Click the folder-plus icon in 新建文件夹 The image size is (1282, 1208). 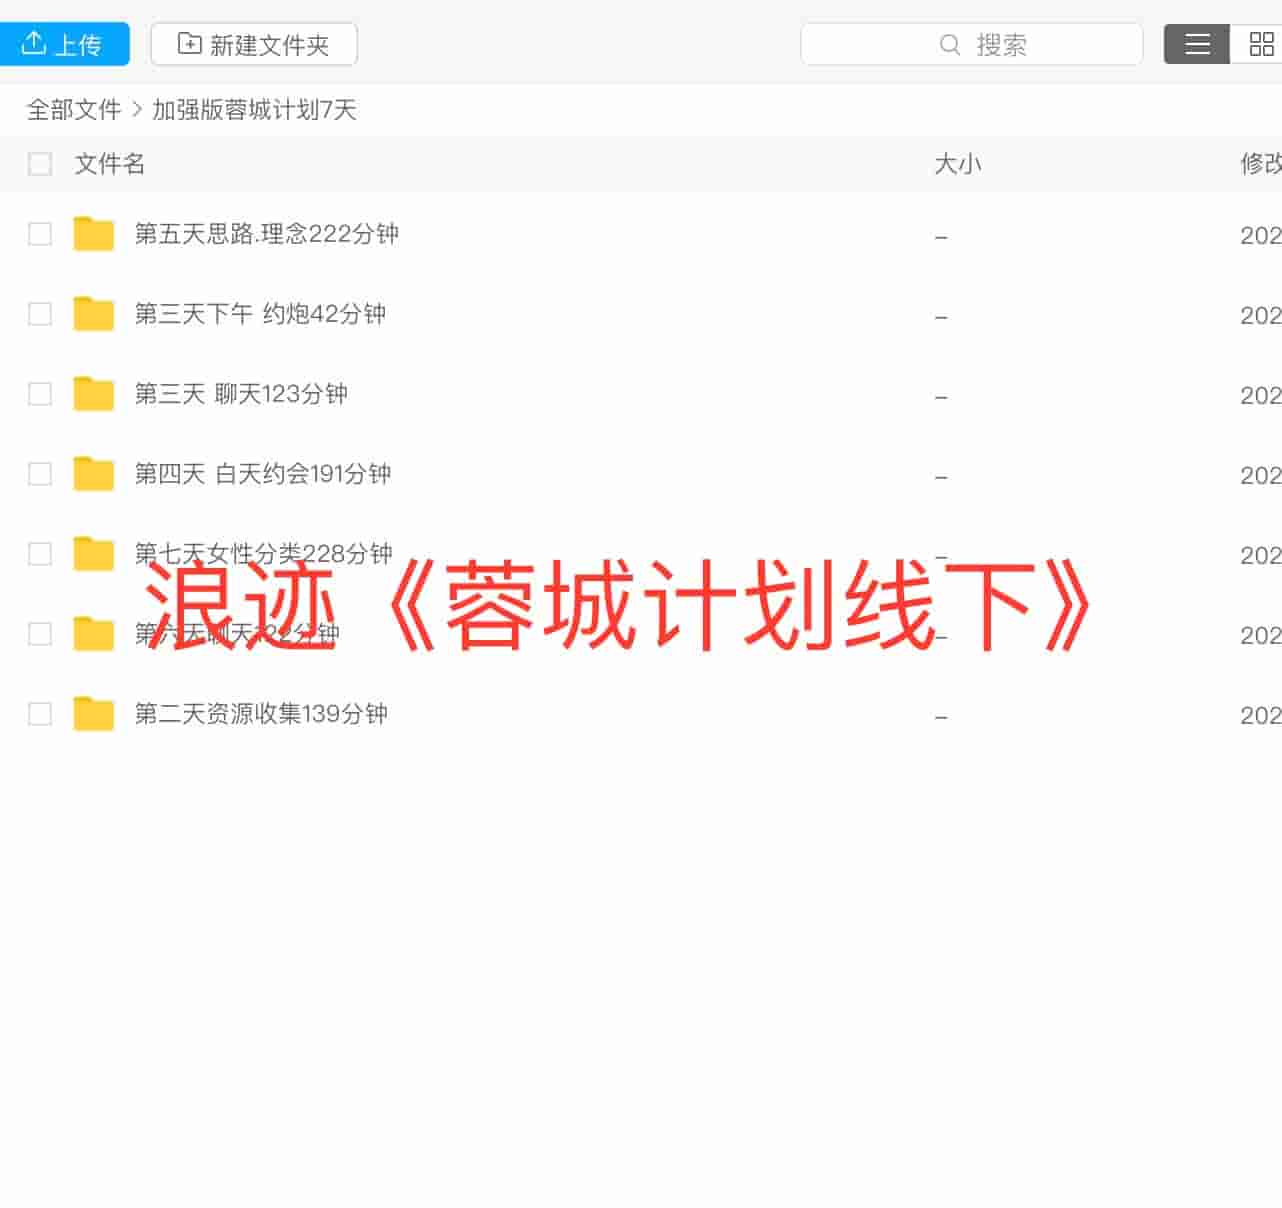(x=189, y=43)
